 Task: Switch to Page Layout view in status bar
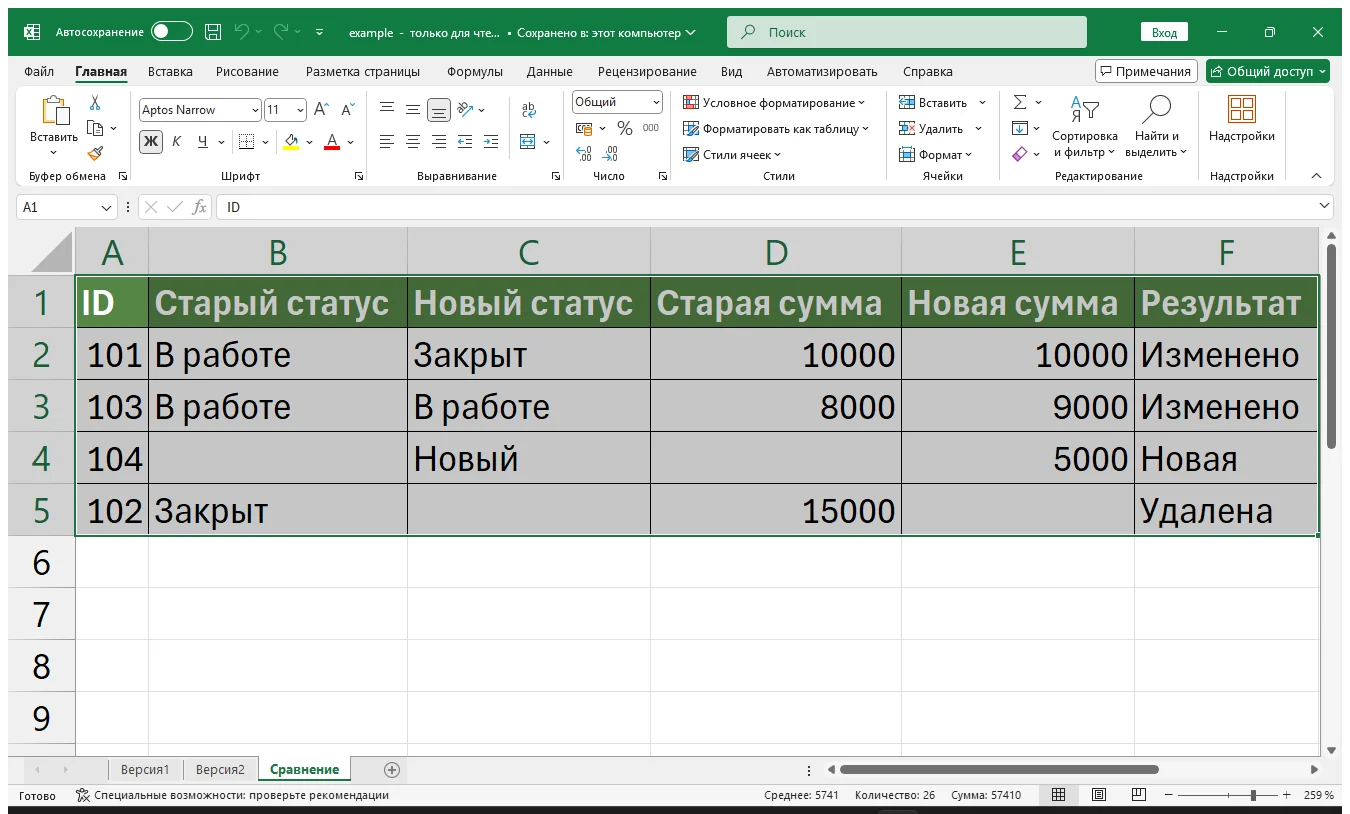click(x=1098, y=795)
